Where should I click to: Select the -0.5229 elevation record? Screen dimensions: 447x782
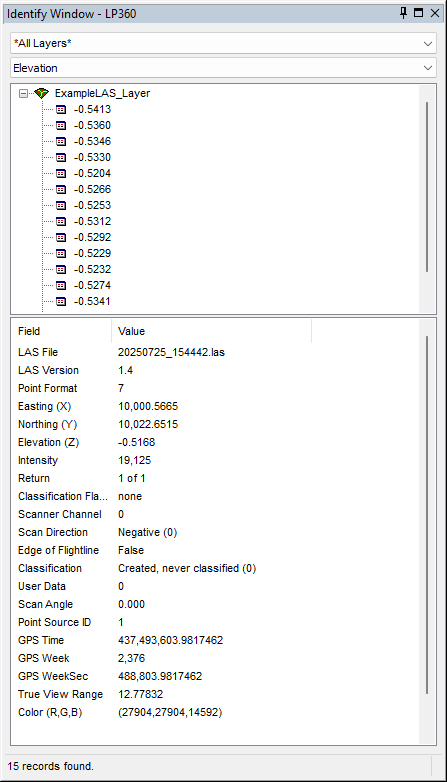pos(92,253)
